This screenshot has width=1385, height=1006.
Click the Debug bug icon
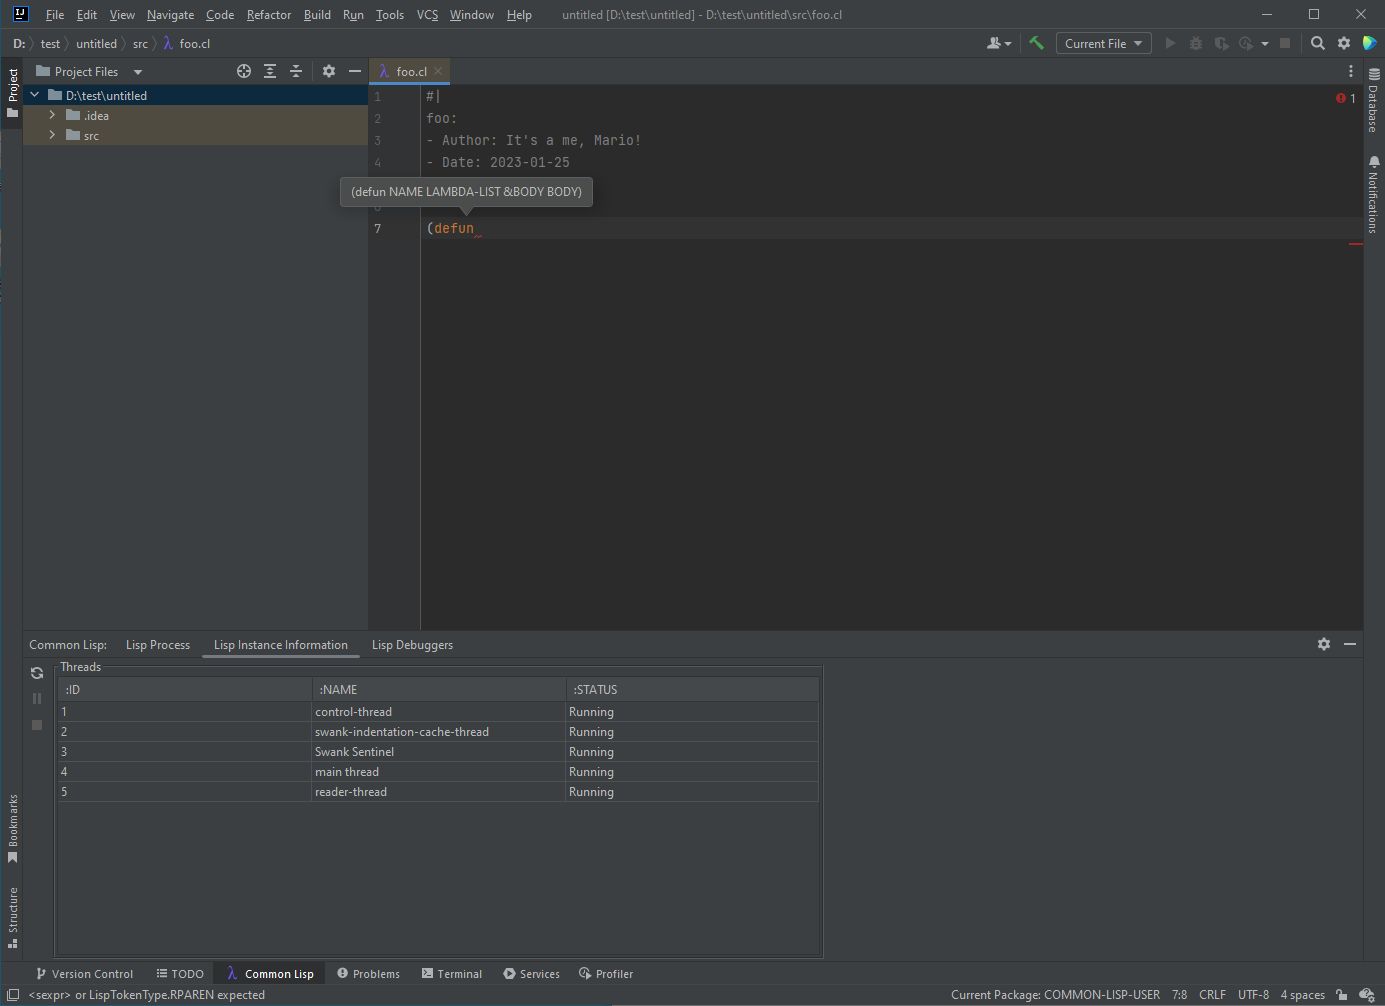1195,43
